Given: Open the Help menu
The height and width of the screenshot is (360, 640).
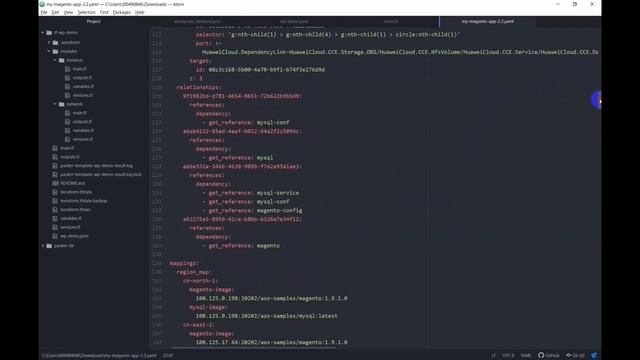Looking at the screenshot, I should (x=140, y=12).
